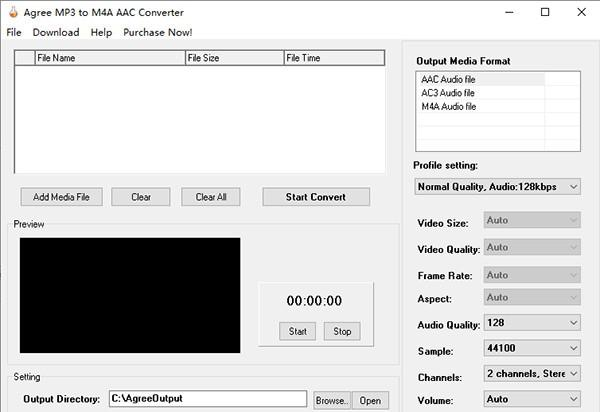
Task: Click the File Name column header
Action: (x=110, y=58)
